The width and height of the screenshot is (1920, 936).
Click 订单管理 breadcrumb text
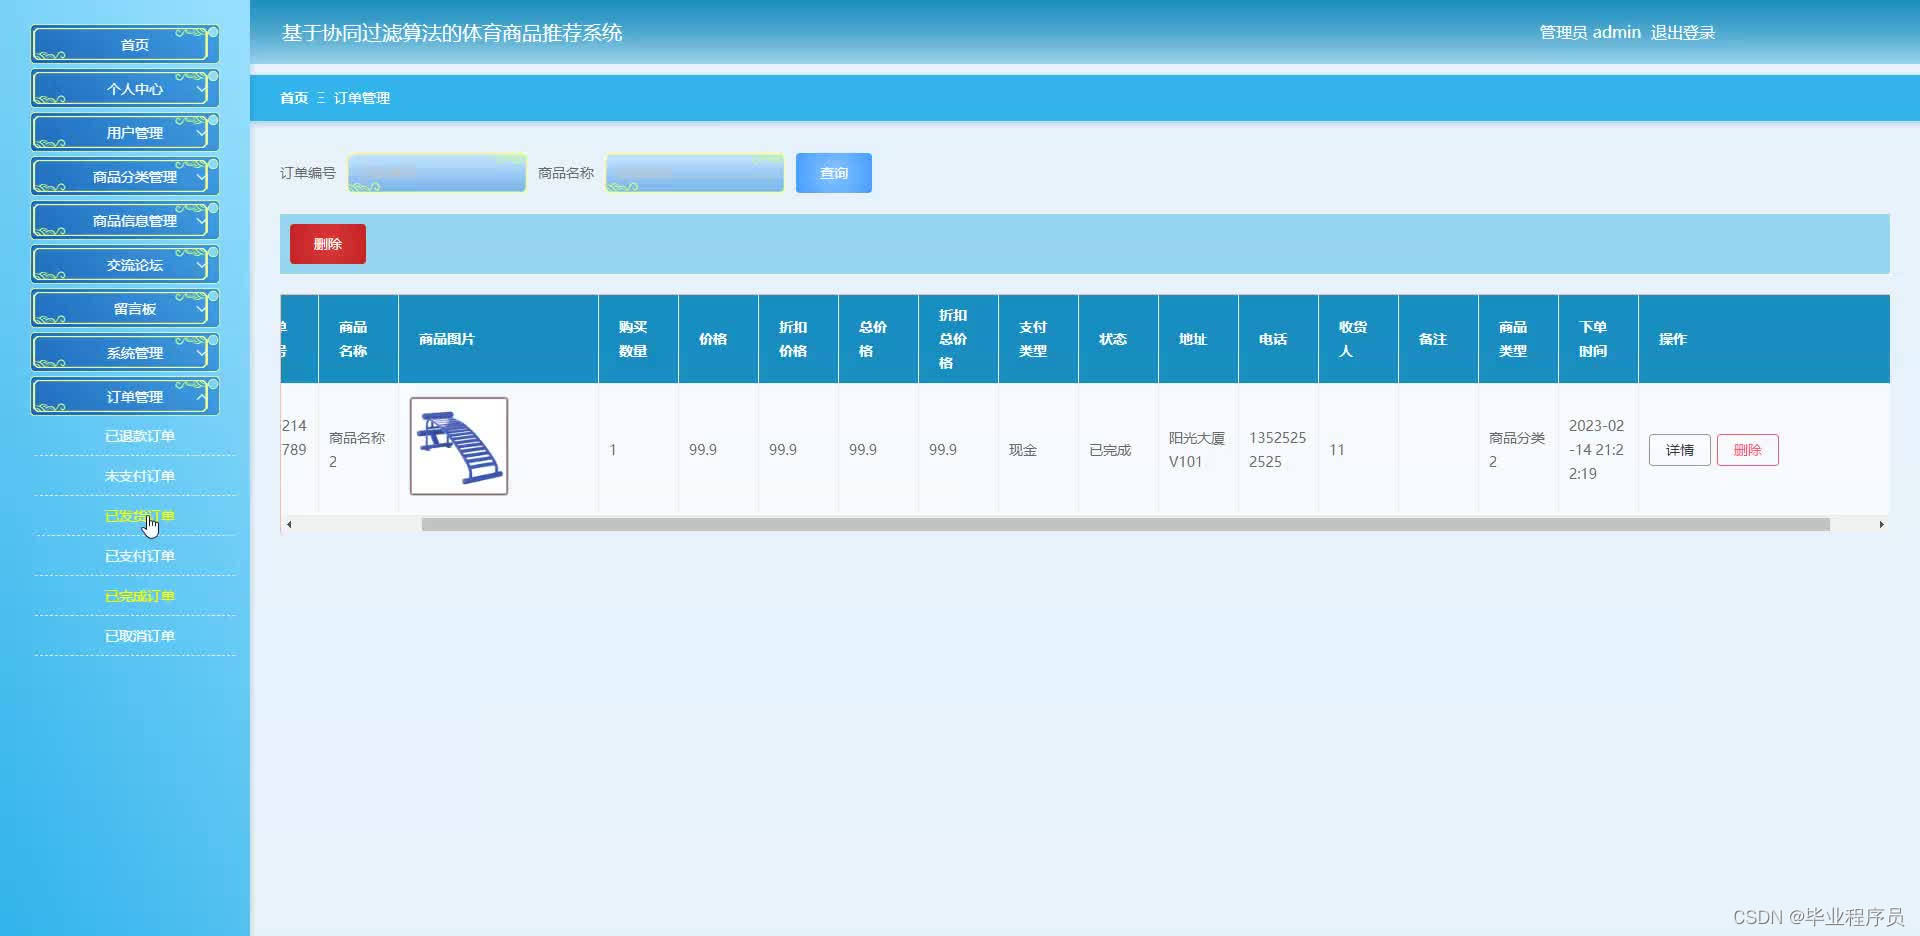pyautogui.click(x=362, y=98)
